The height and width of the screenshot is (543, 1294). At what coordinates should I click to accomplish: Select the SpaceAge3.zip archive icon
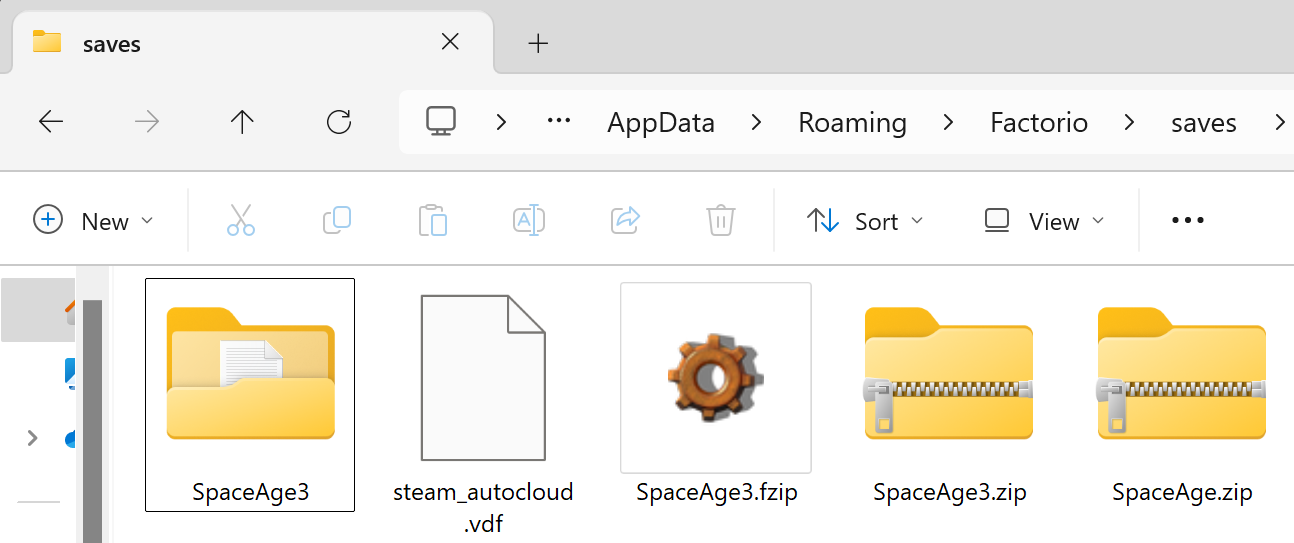point(948,373)
